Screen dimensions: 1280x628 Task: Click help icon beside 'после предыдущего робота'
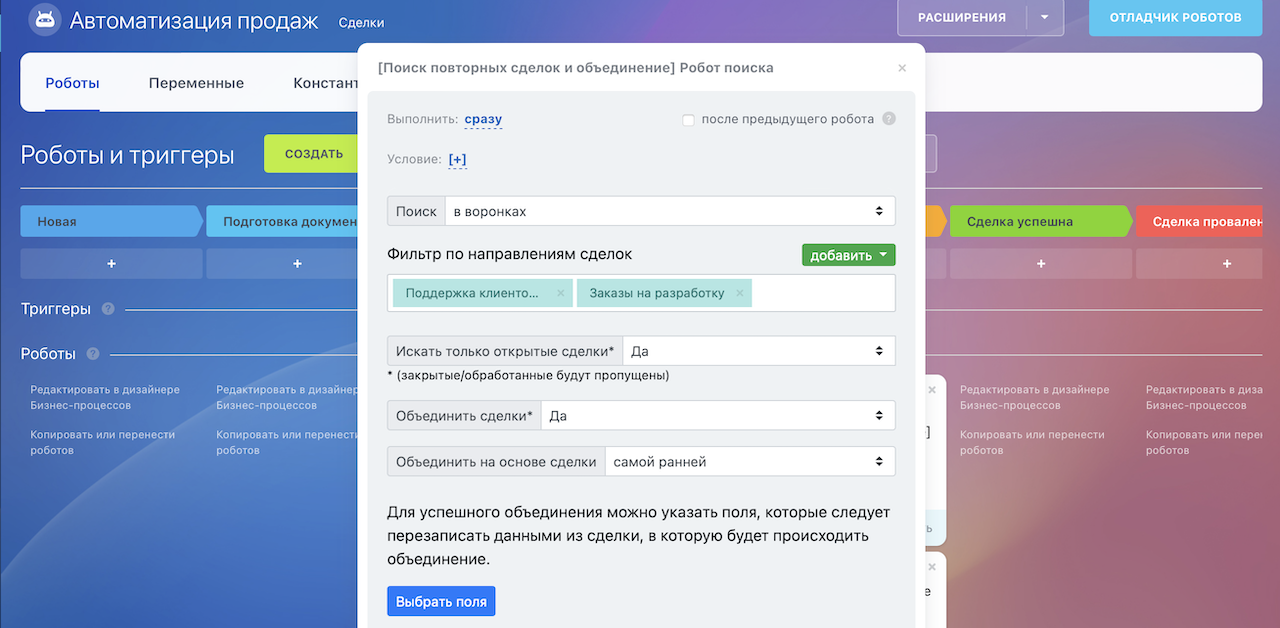(889, 119)
